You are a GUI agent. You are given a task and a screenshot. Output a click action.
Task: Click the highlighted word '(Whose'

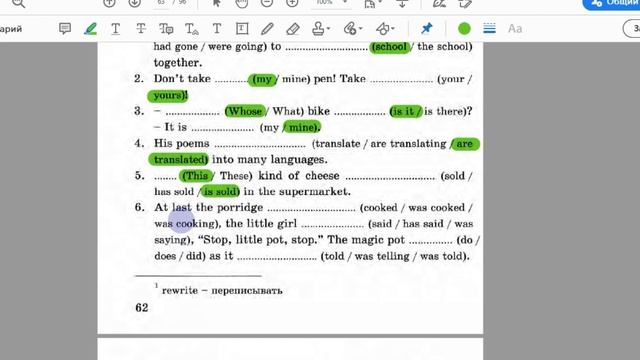(x=244, y=111)
